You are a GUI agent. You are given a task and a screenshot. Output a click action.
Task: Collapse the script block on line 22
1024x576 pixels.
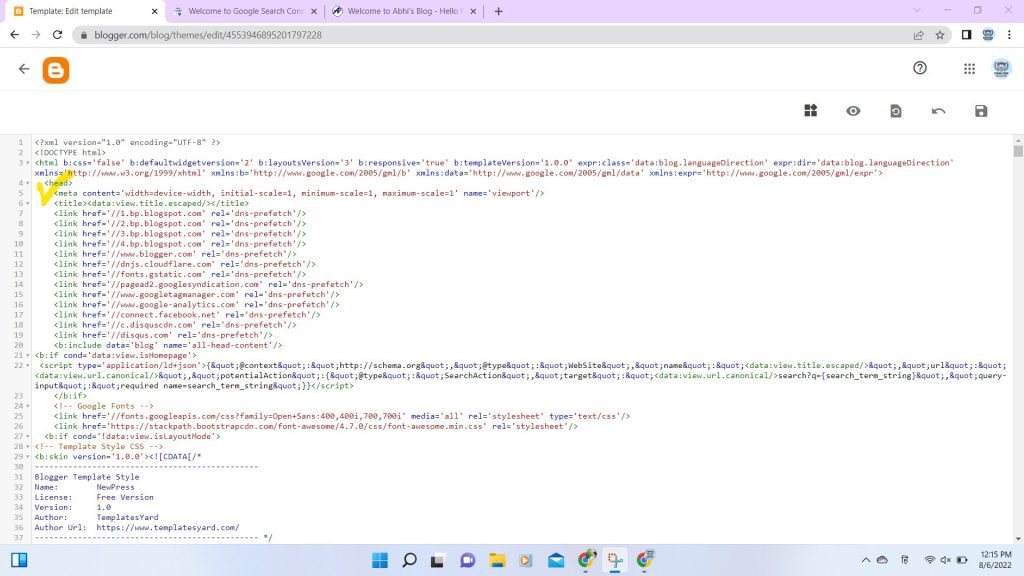[x=27, y=366]
